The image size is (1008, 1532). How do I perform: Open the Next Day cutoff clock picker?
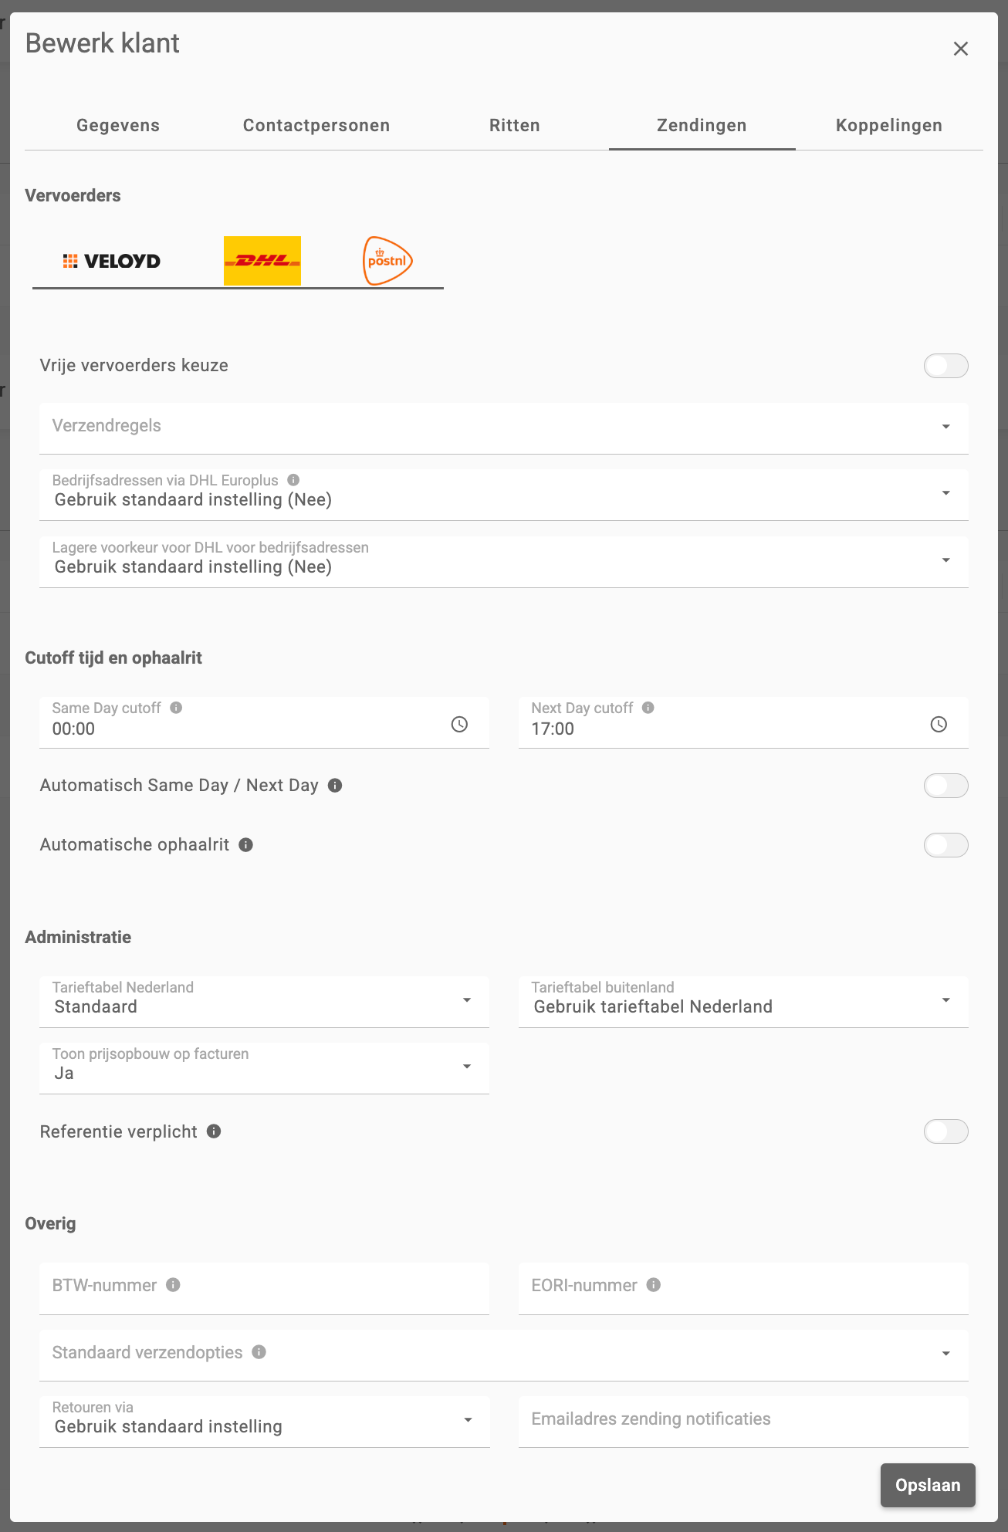(938, 724)
